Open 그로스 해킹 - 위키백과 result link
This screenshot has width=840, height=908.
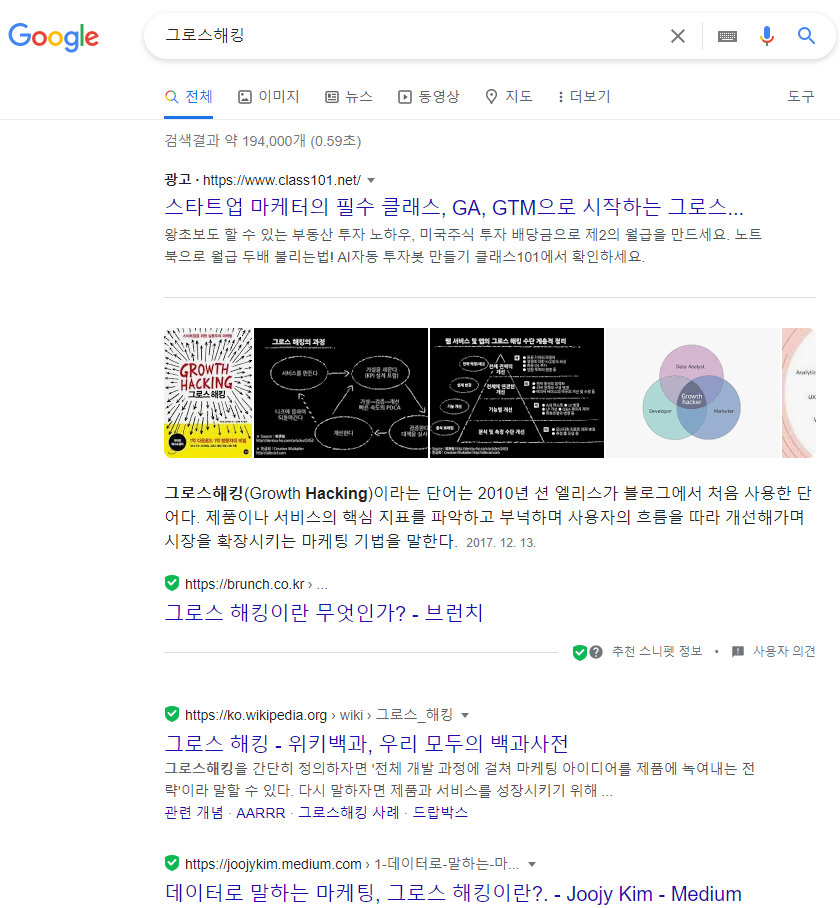point(366,743)
